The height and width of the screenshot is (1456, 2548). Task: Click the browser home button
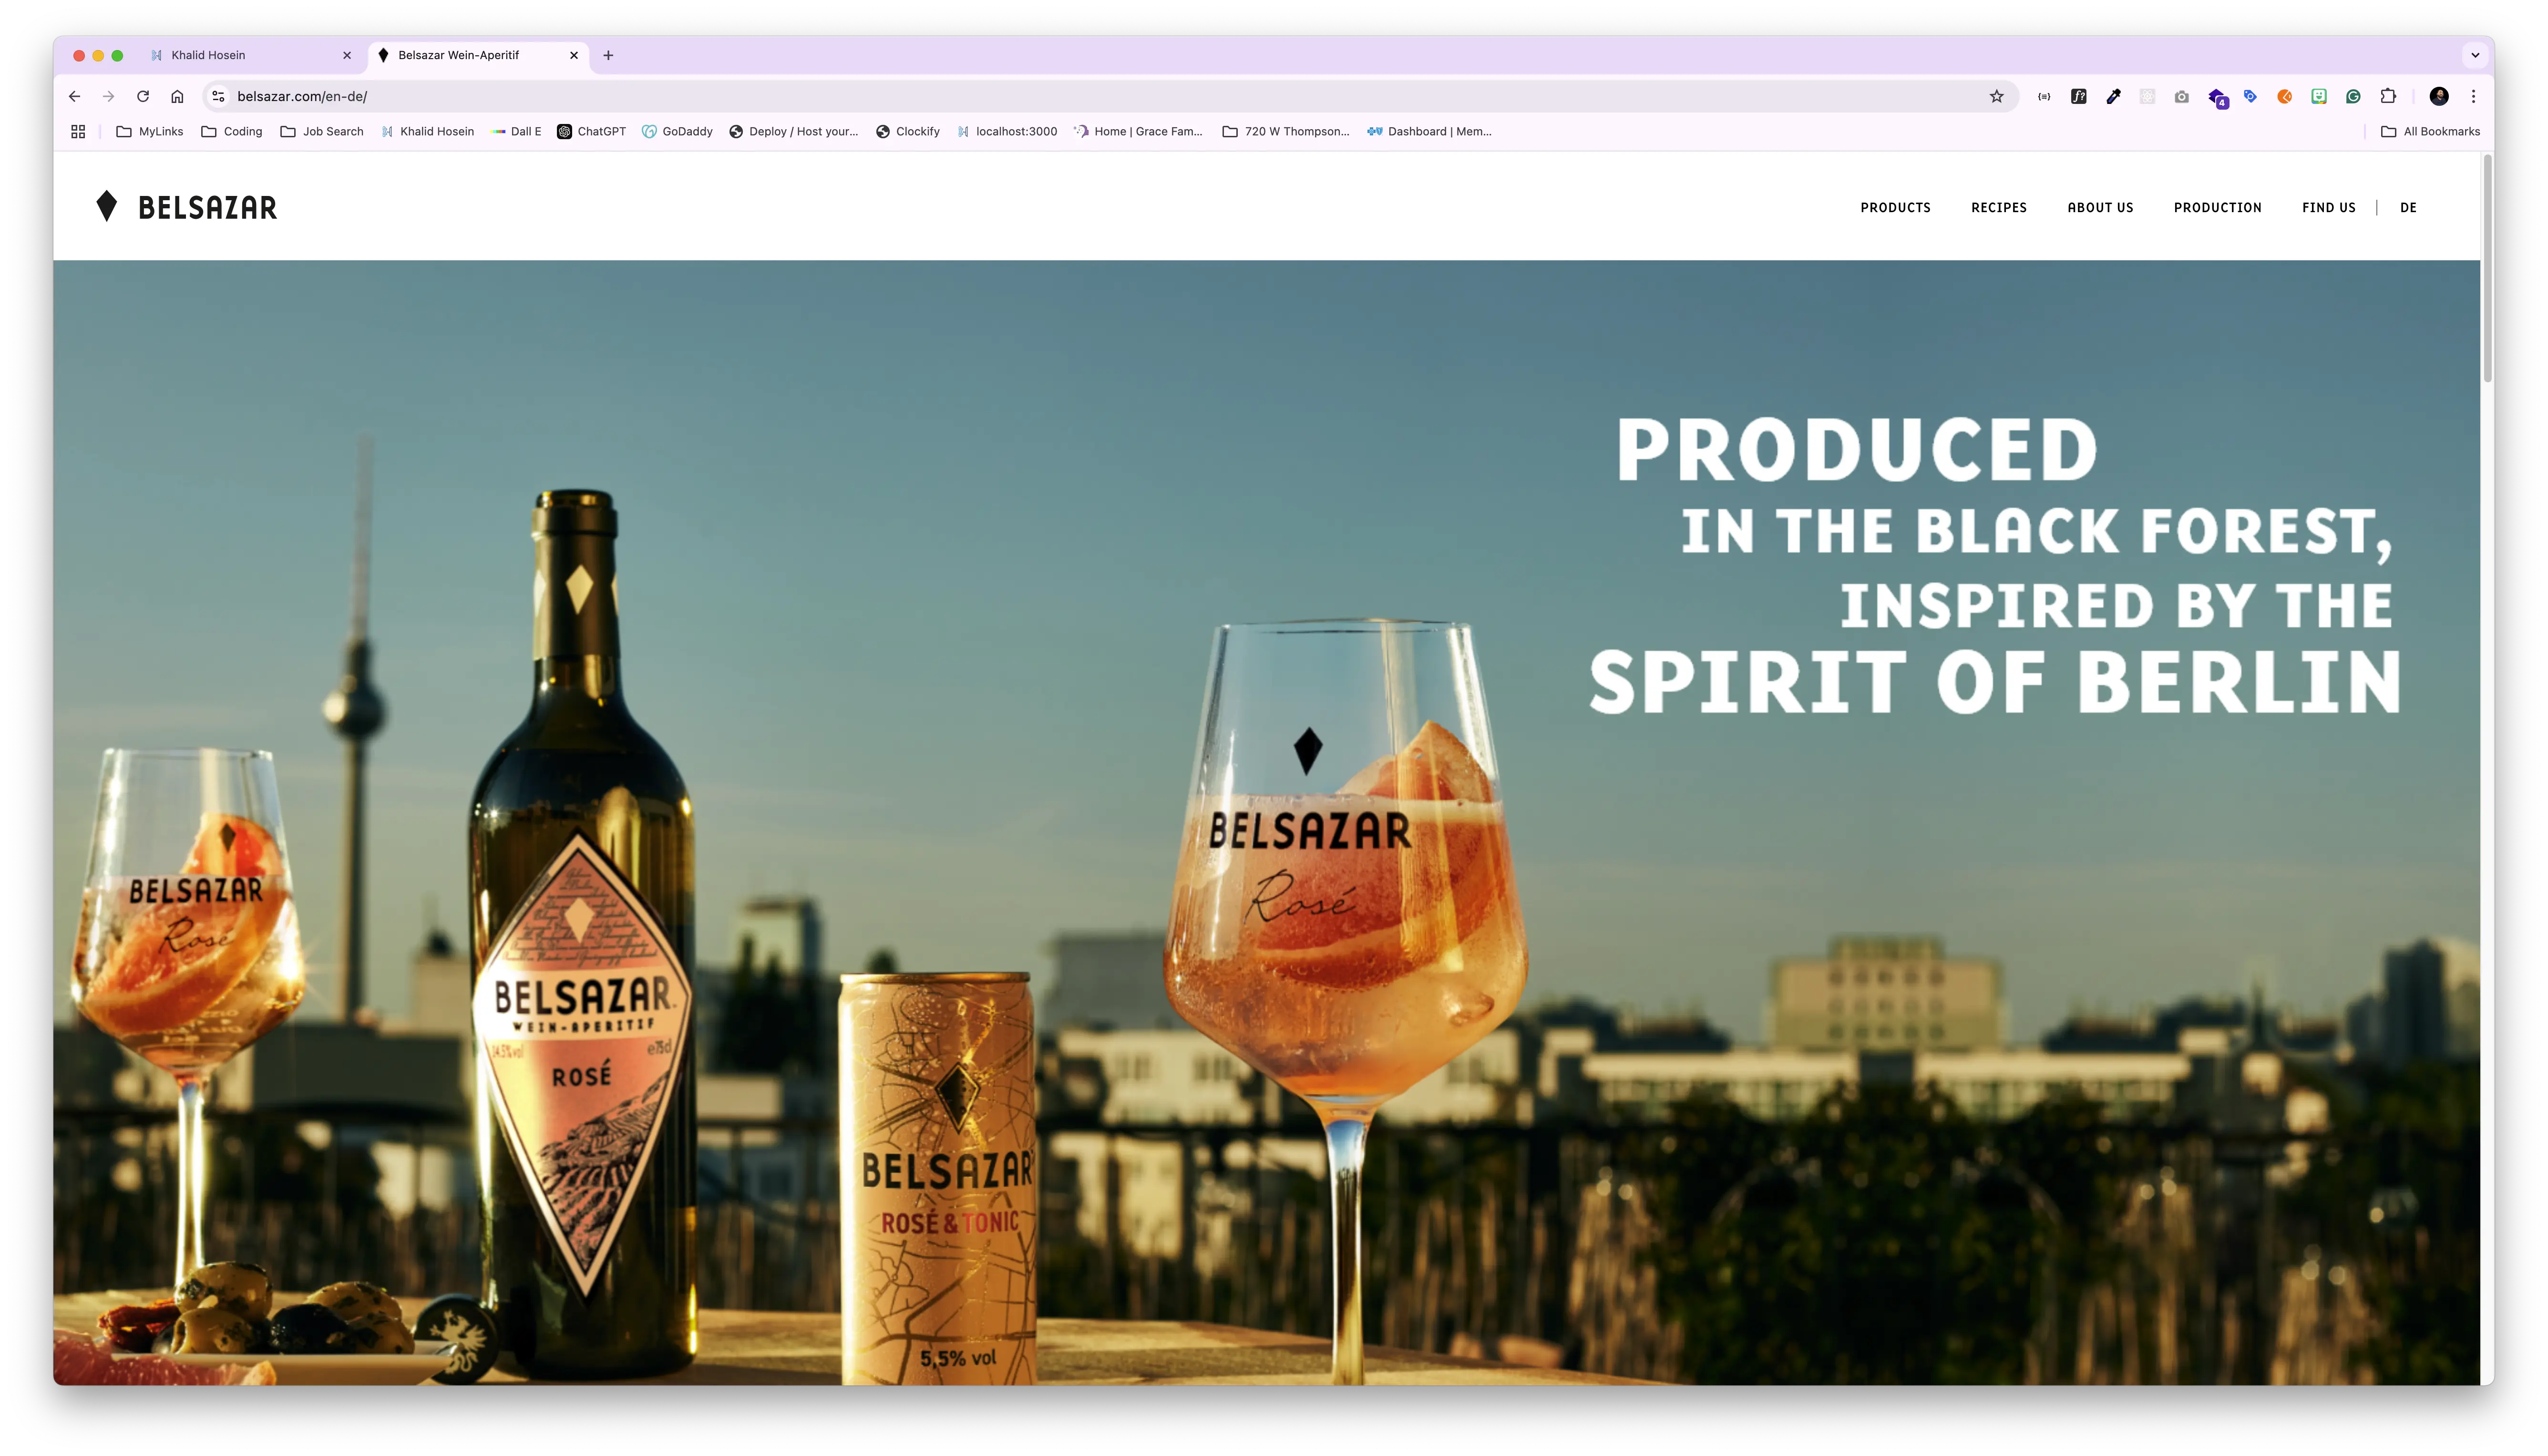pyautogui.click(x=177, y=96)
